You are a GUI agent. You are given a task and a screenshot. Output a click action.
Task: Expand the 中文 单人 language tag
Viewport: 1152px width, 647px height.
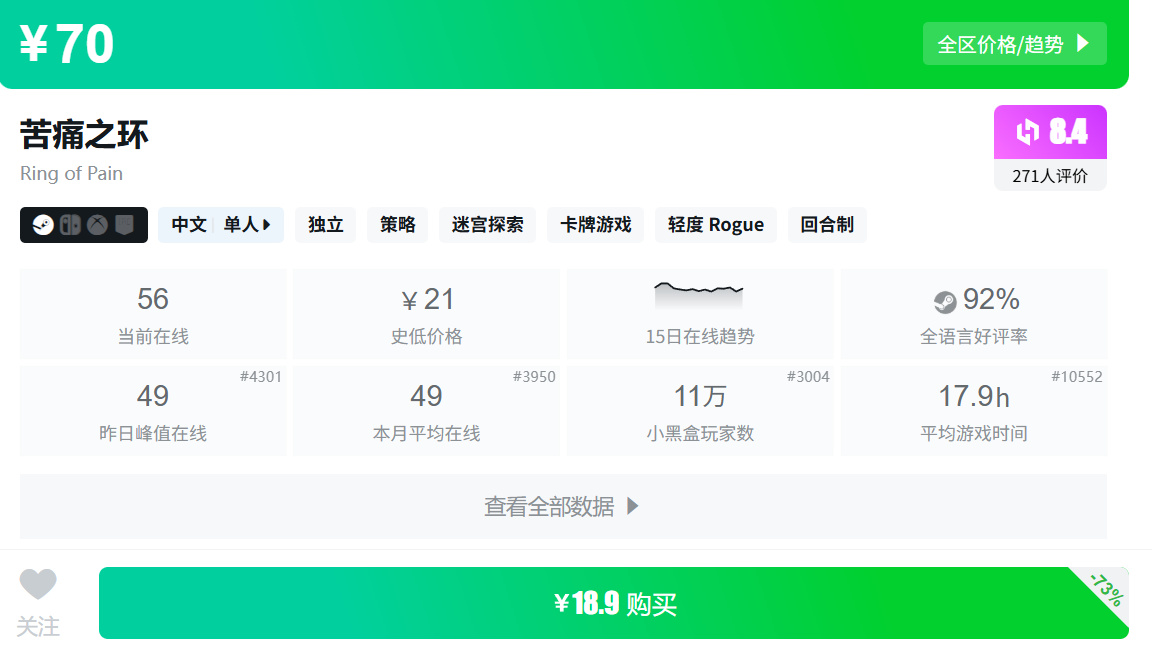tap(220, 225)
